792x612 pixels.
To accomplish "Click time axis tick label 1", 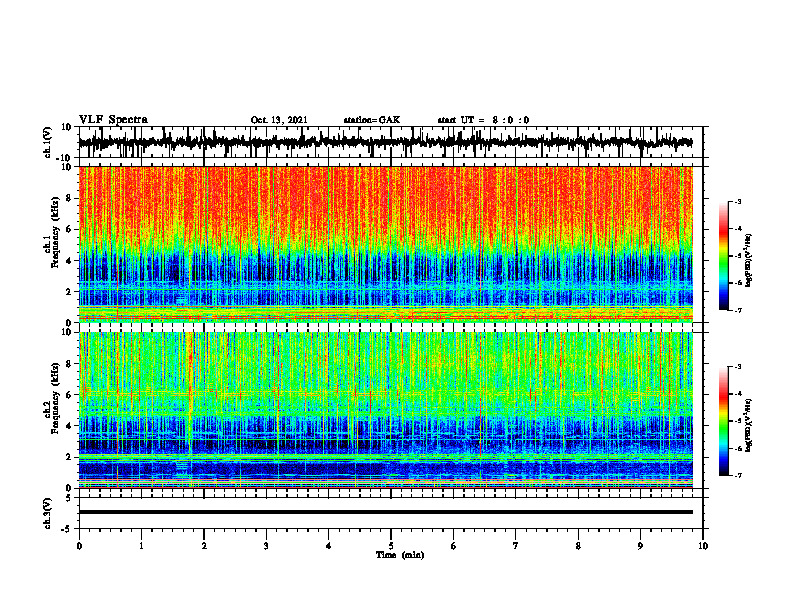I will pyautogui.click(x=141, y=546).
